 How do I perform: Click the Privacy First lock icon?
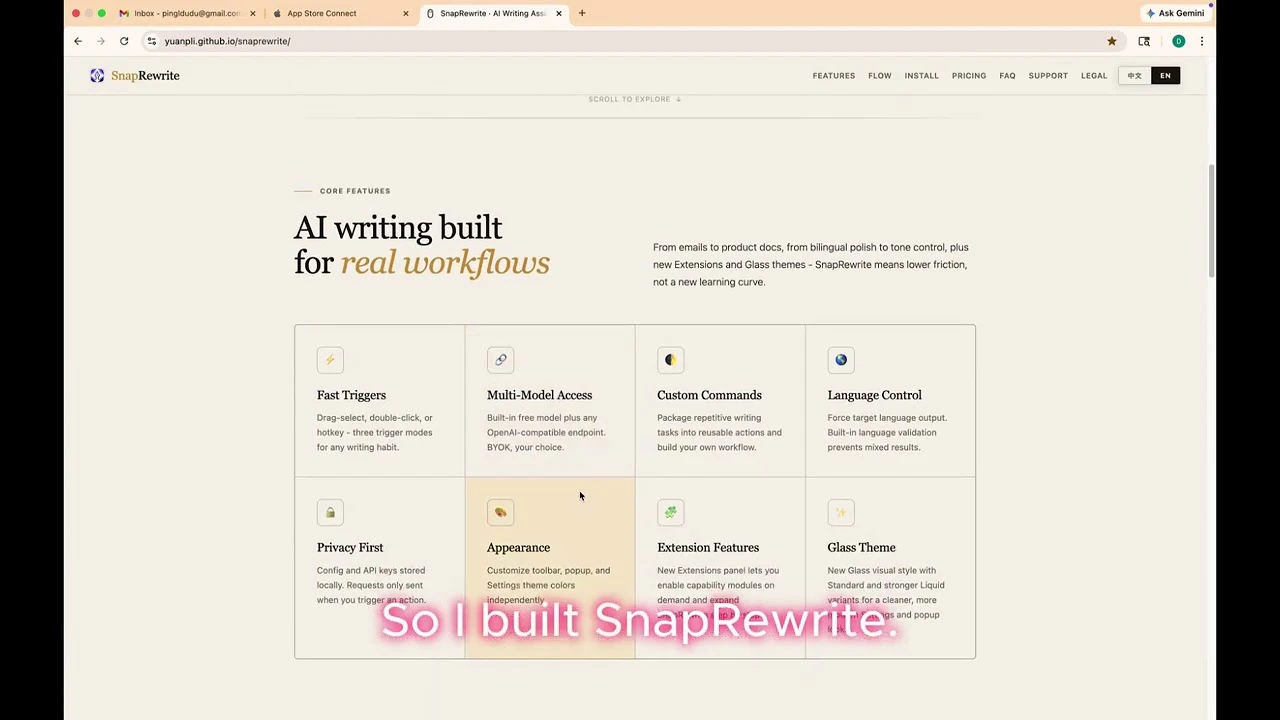pos(330,513)
